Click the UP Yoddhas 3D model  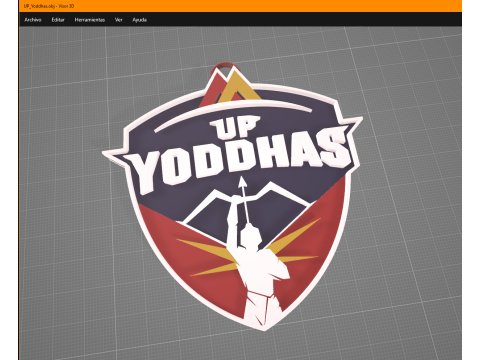pyautogui.click(x=233, y=197)
